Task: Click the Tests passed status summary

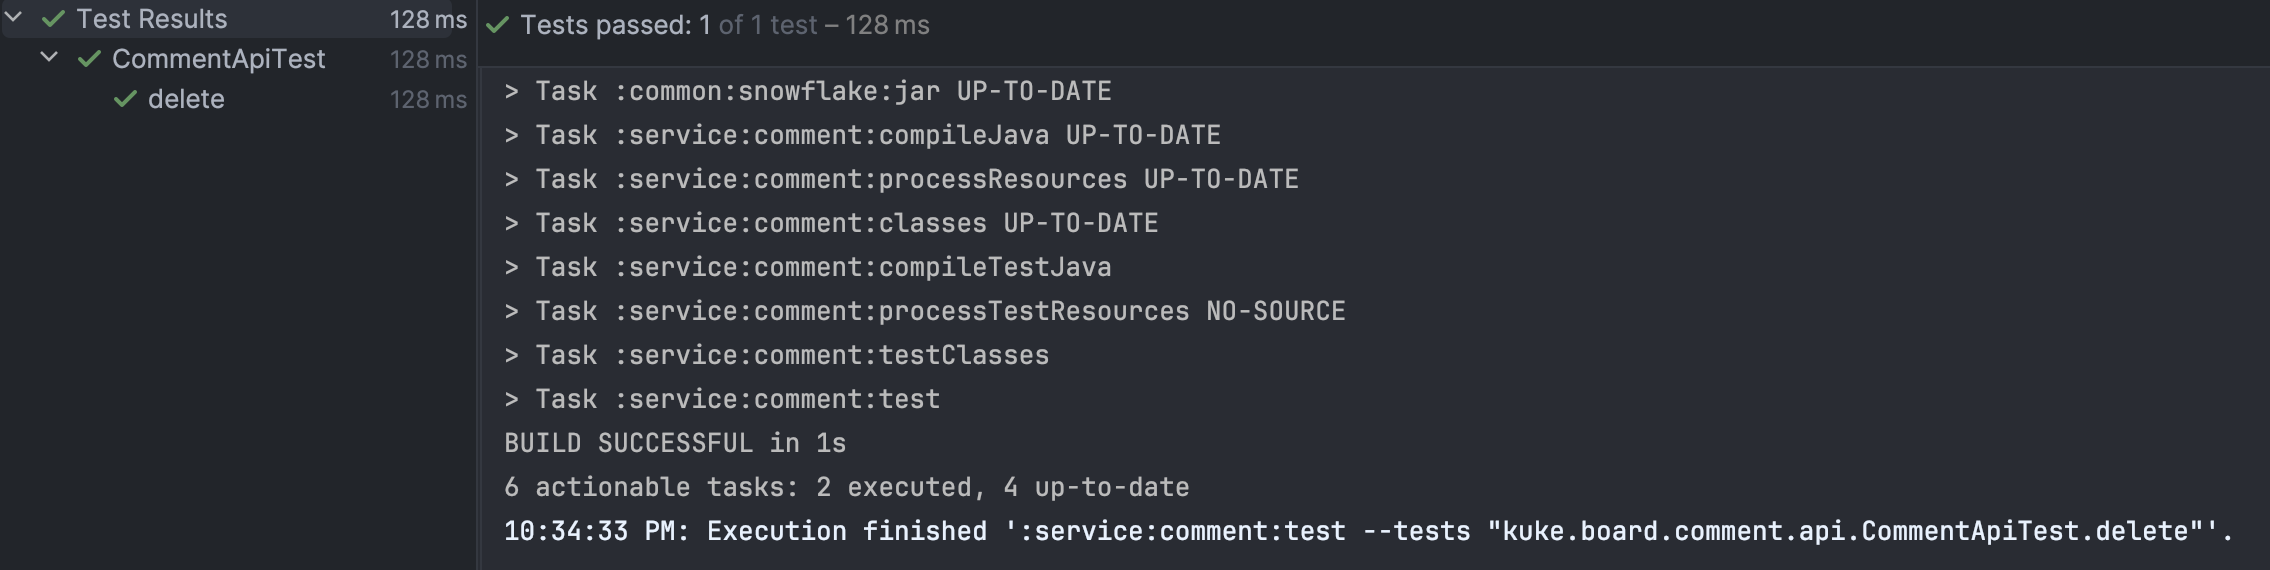Action: (725, 25)
